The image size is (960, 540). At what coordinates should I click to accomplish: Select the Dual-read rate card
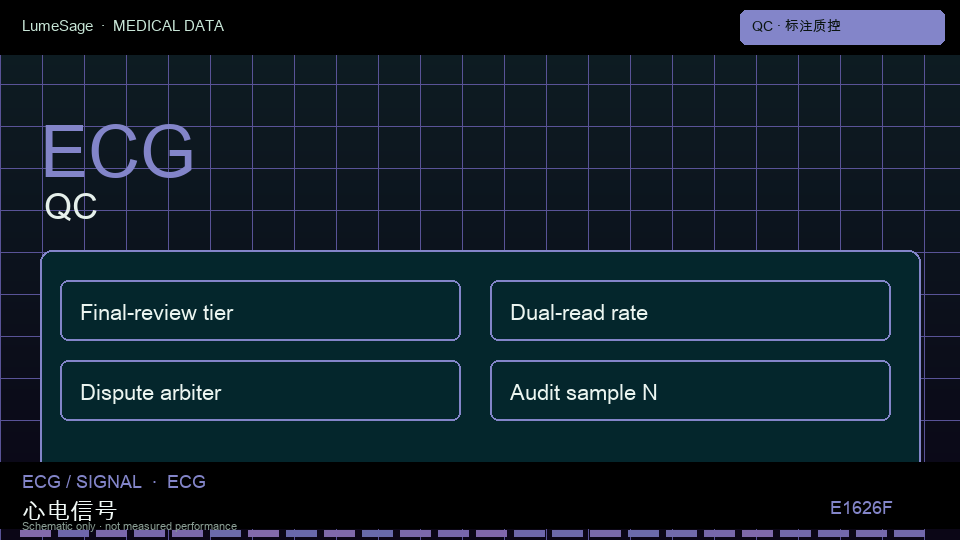pyautogui.click(x=690, y=310)
